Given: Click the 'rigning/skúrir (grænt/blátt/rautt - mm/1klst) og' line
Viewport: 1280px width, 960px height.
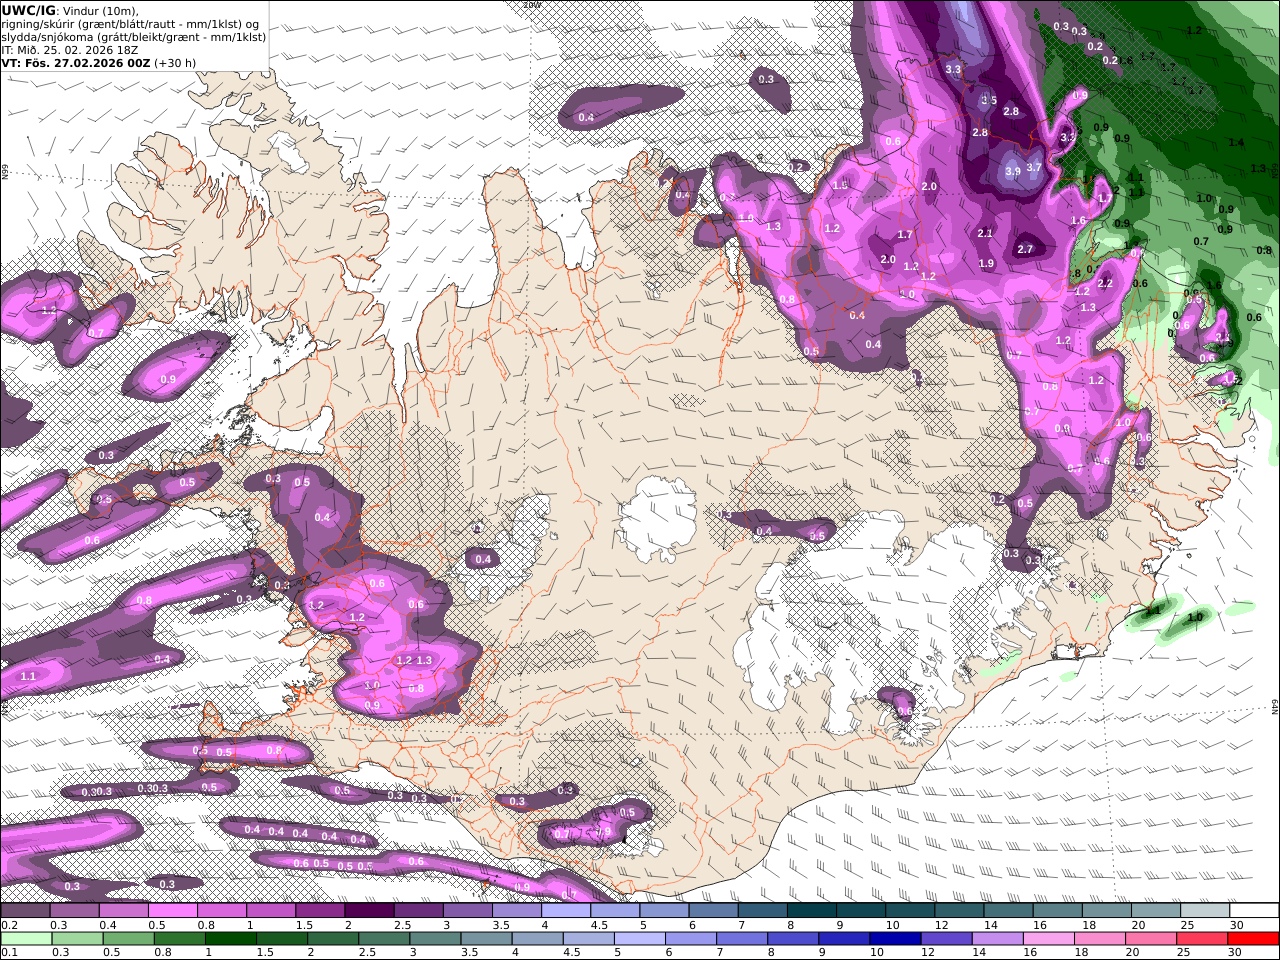Looking at the screenshot, I should (130, 23).
